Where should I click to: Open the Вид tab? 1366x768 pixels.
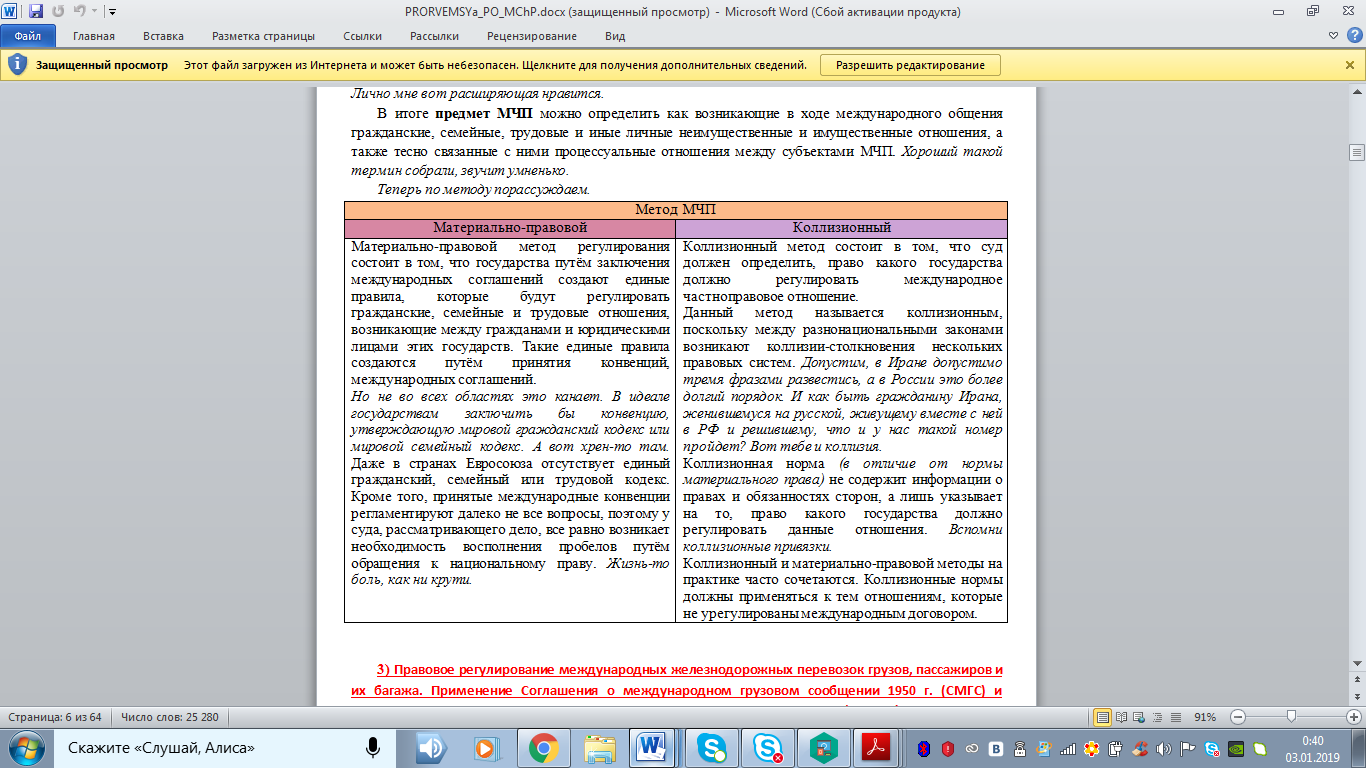point(615,36)
